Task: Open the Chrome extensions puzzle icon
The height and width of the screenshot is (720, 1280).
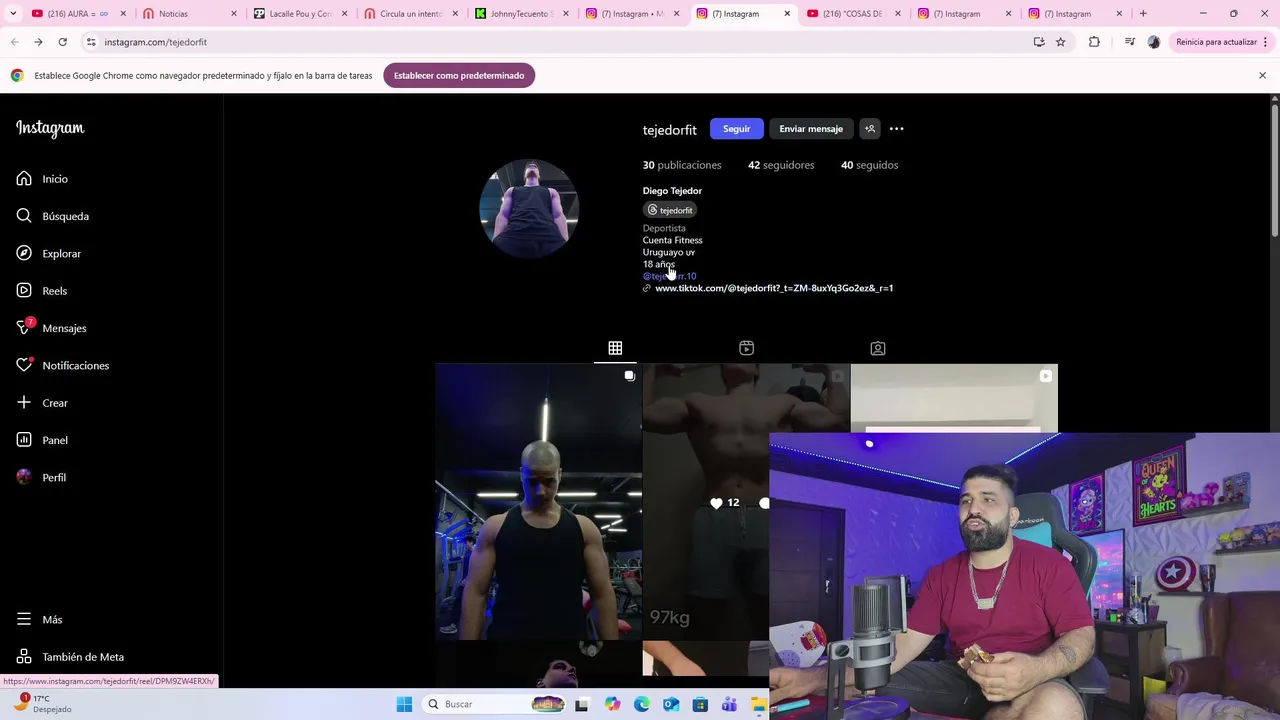Action: tap(1094, 42)
